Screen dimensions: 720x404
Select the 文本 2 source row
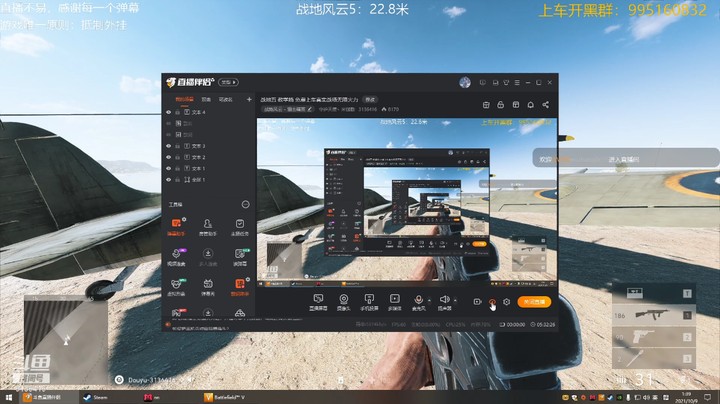point(208,157)
